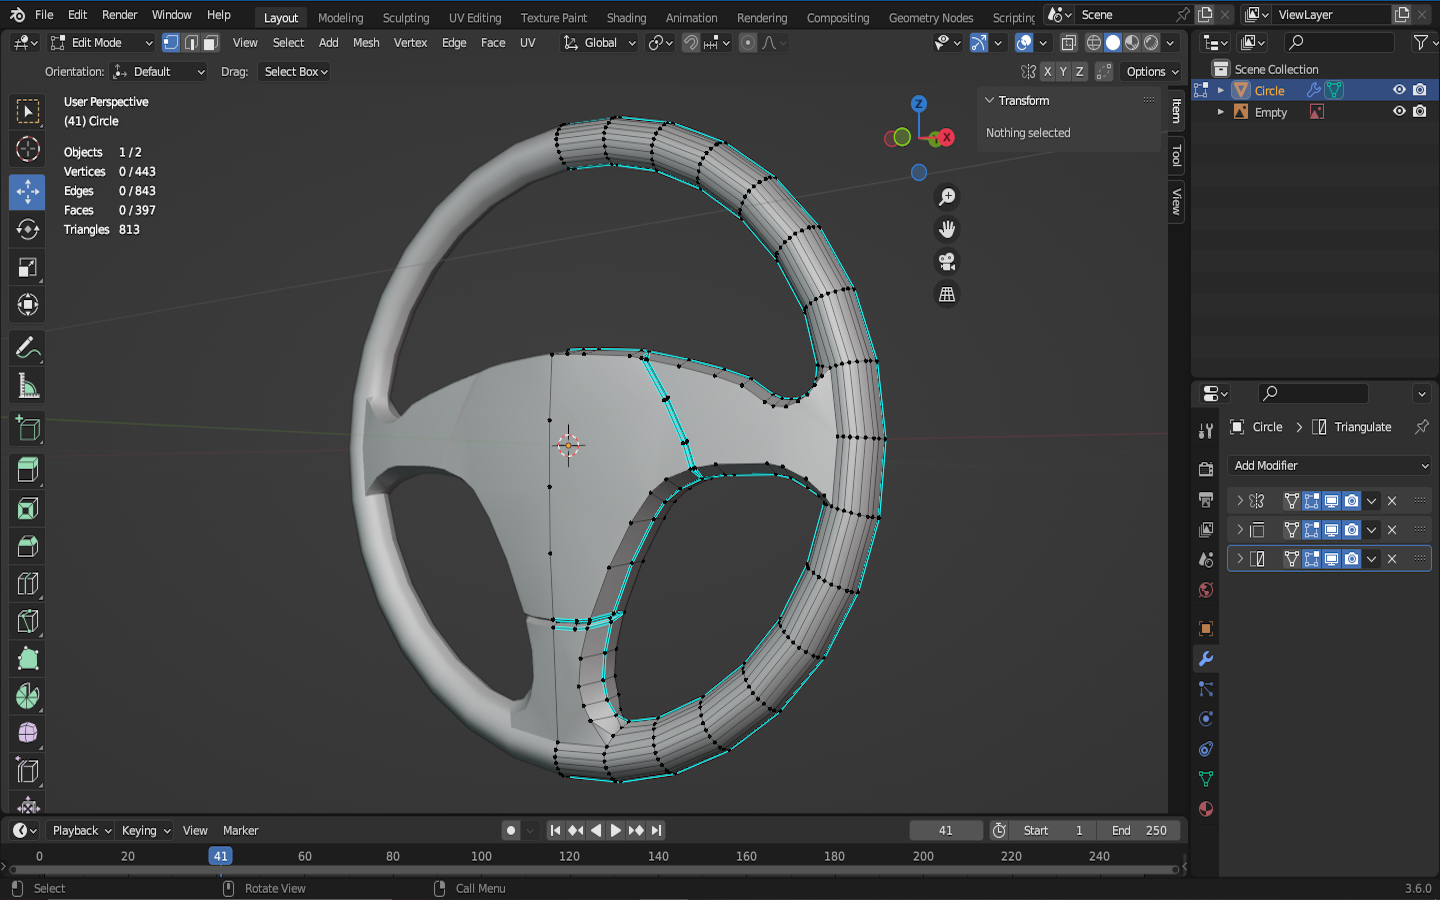Select the 3D Cursor tool

pyautogui.click(x=27, y=150)
